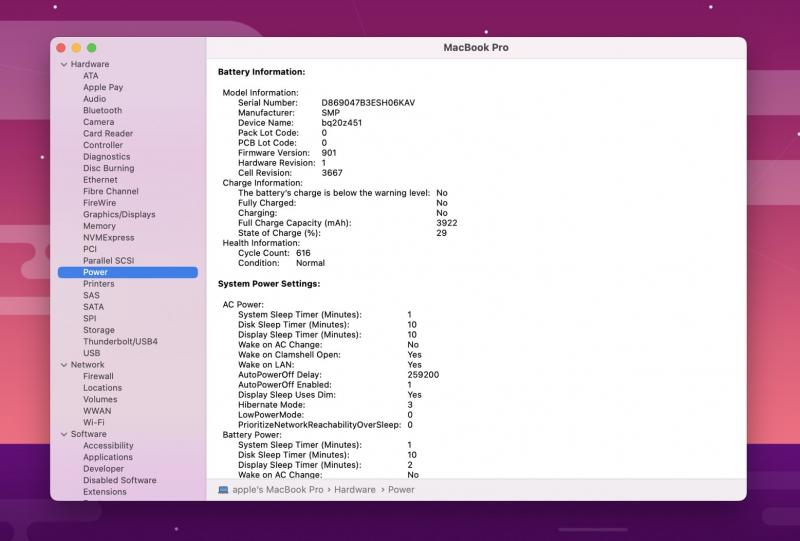Click Hardware in the bottom path bar
800x541 pixels.
(x=355, y=490)
